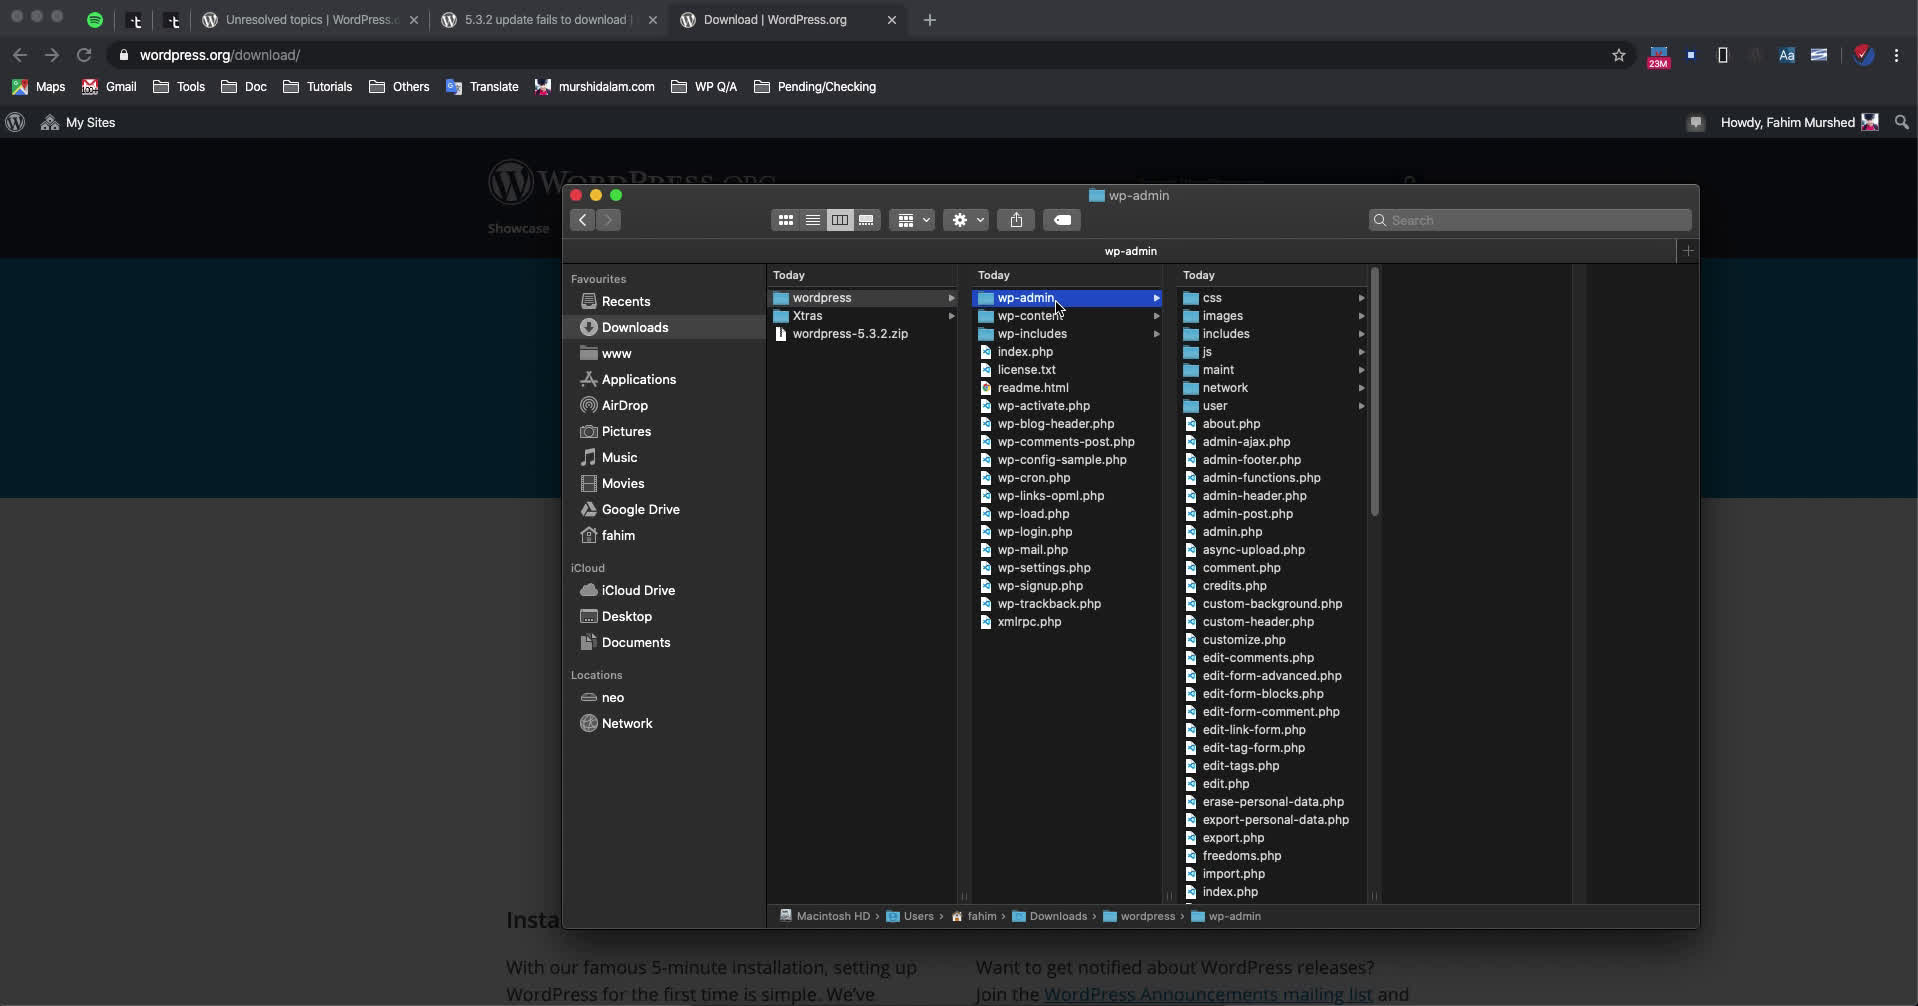Open the group-by arrangement dropdown

[912, 220]
